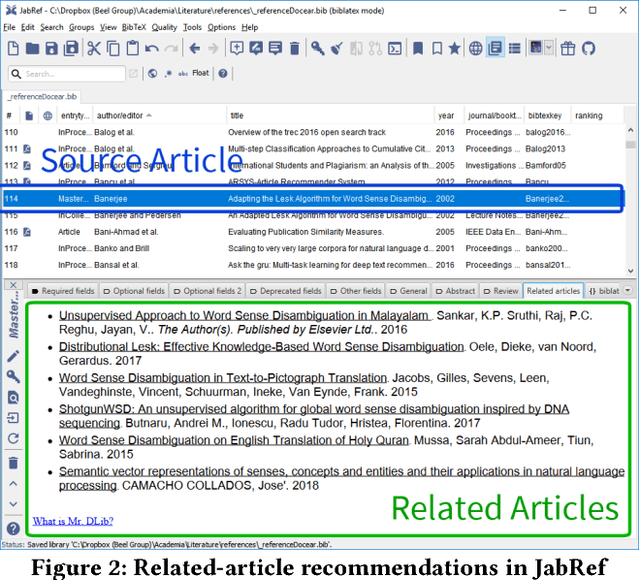Open the ShotgunWSD related article link
This screenshot has height=580, width=640.
(314, 416)
